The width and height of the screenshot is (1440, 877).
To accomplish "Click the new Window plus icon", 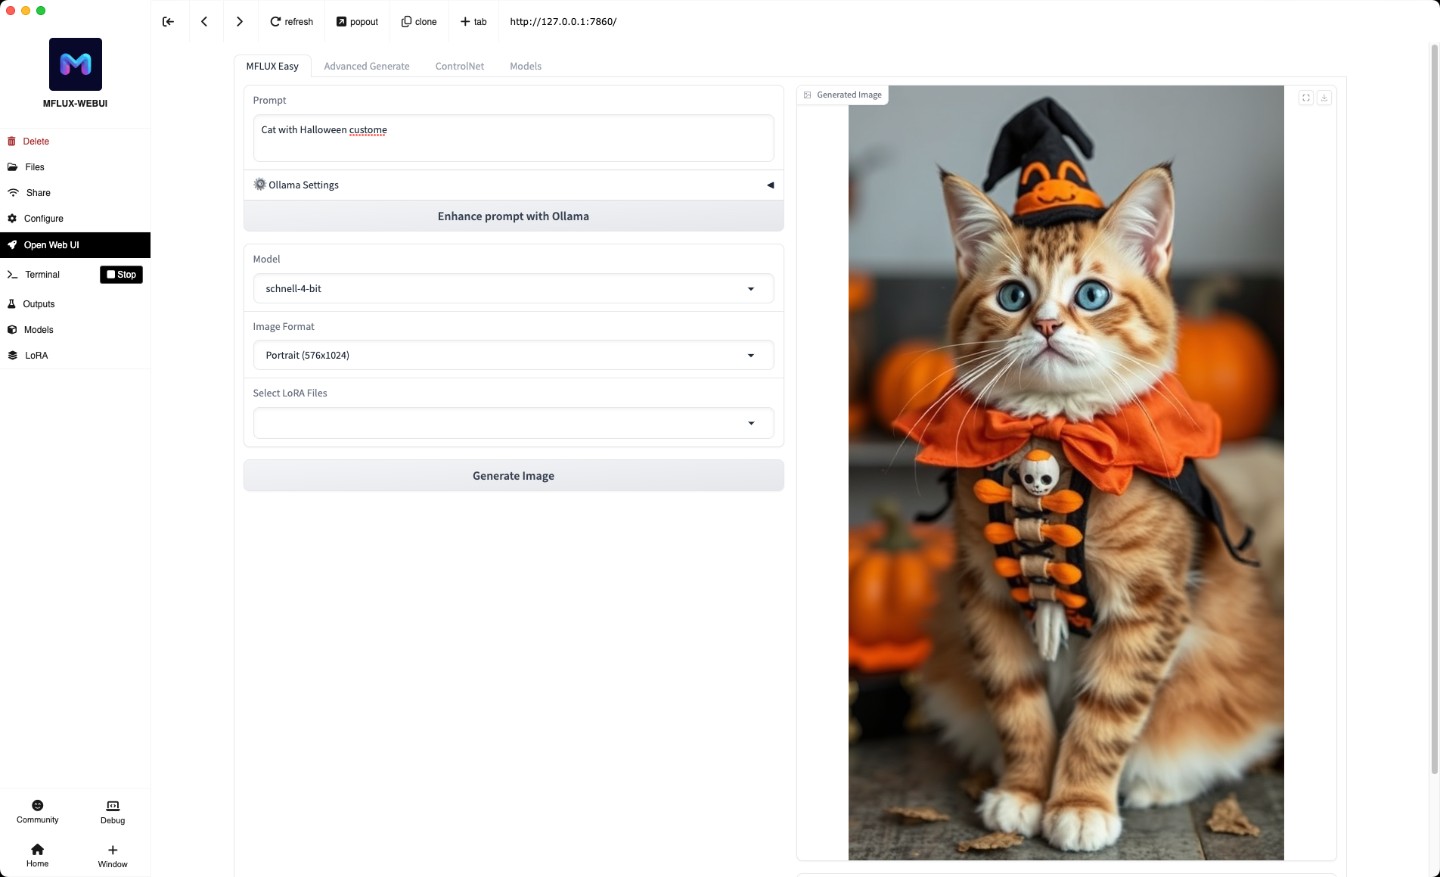I will (x=112, y=854).
